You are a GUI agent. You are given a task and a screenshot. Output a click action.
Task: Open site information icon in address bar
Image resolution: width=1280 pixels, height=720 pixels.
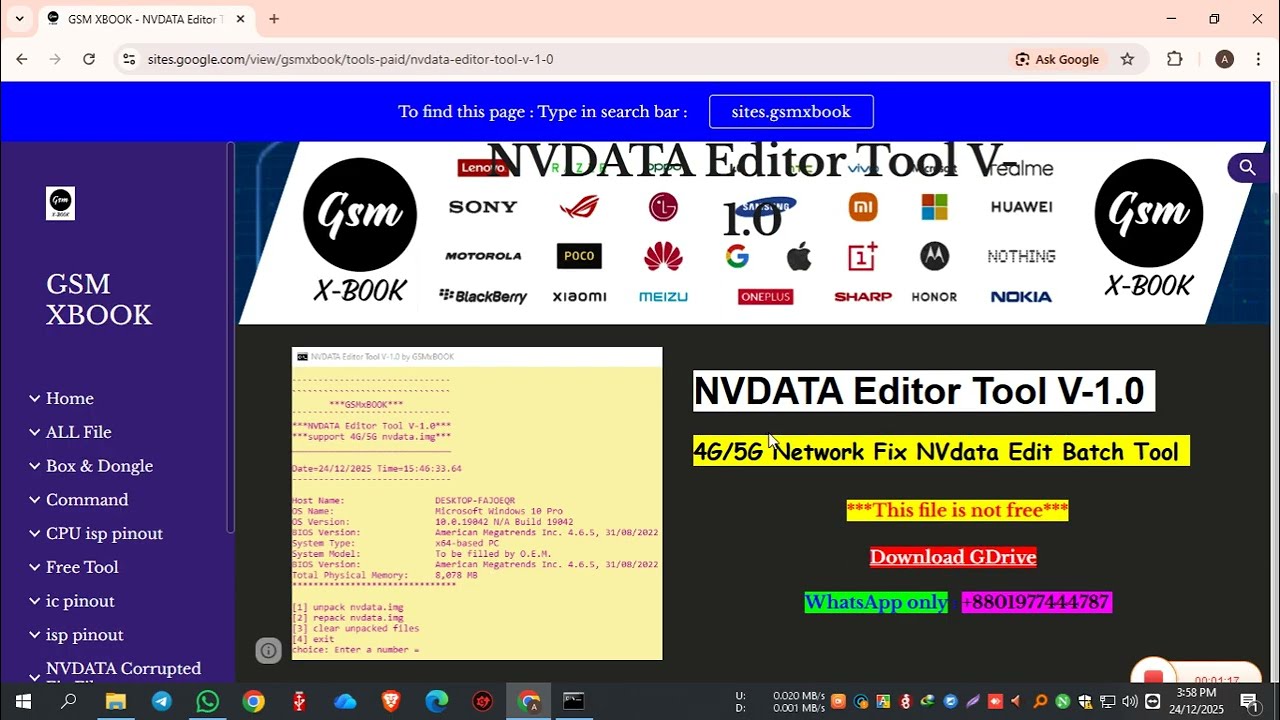click(129, 59)
